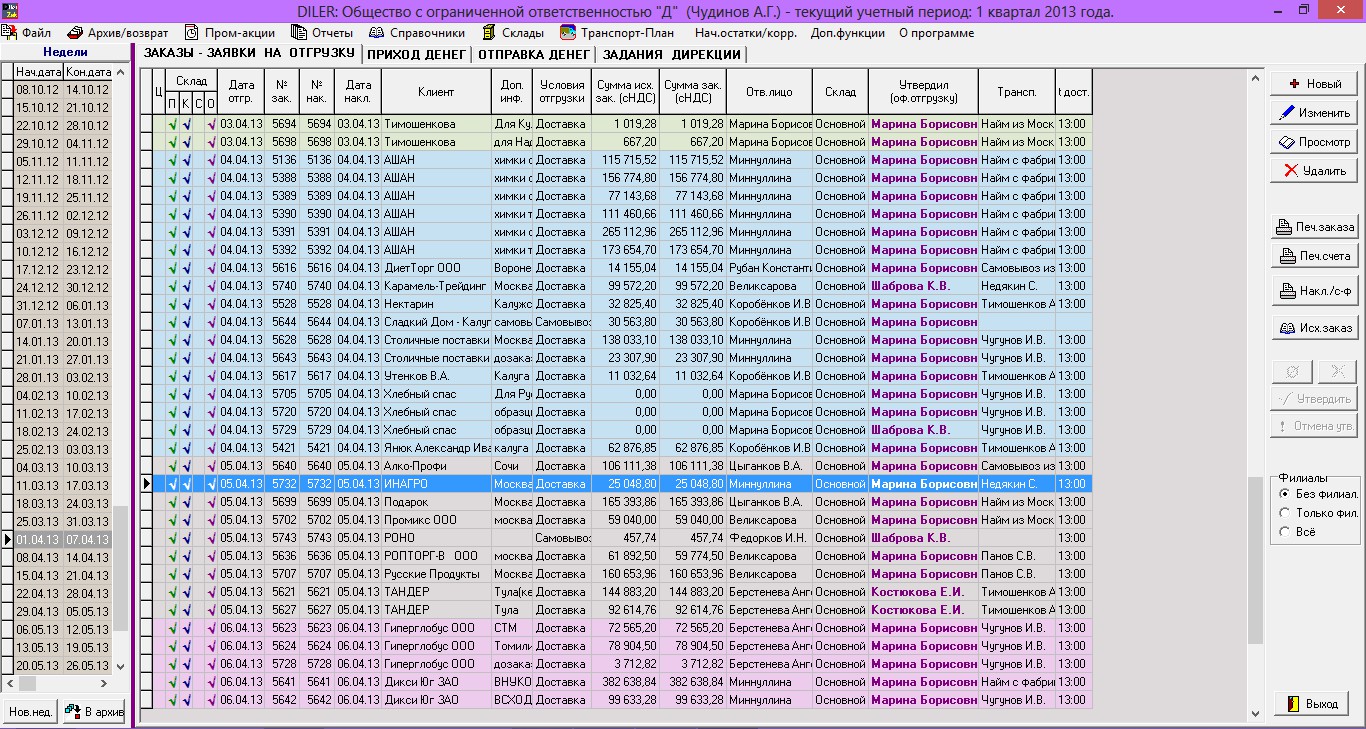Image resolution: width=1366 pixels, height=729 pixels.
Task: Click the orders table vertical scrollbar thumb
Action: [x=1255, y=560]
